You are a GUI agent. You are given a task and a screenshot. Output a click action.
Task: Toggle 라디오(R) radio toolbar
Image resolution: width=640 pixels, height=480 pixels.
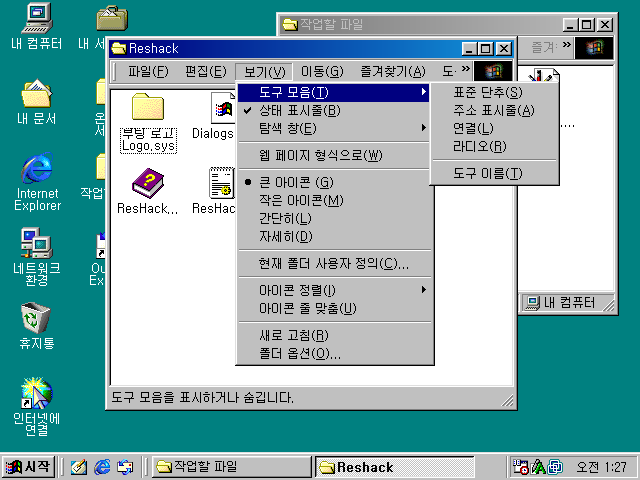(x=494, y=147)
